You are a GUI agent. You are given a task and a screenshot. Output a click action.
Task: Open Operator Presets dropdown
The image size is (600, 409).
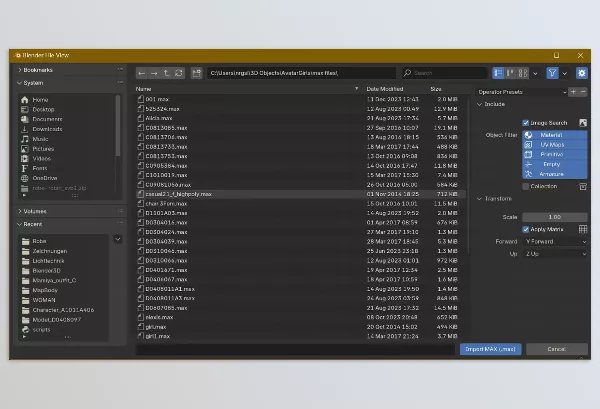(x=522, y=92)
